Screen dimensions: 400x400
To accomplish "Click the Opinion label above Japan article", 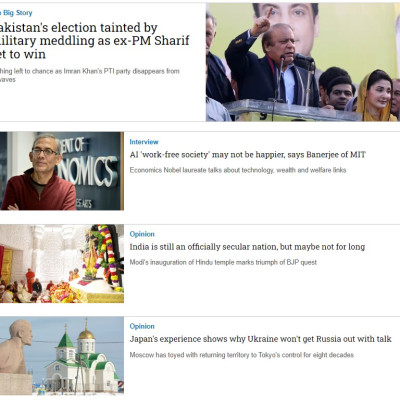I will point(142,326).
